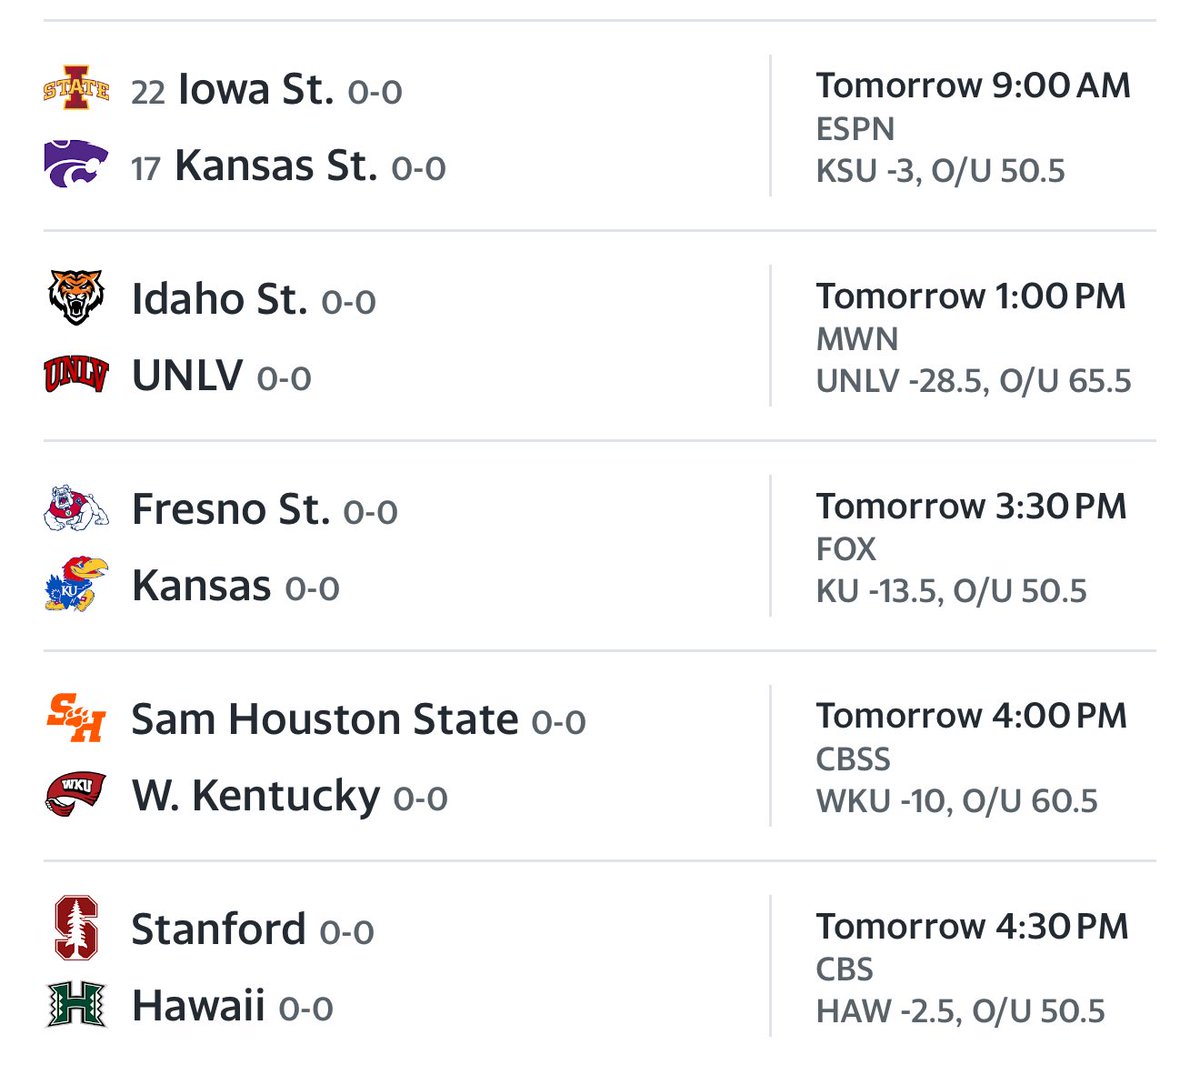Screen dimensions: 1200x1065
Task: Tap the Hawaii Rainbow Warriors logo
Action: pyautogui.click(x=76, y=1004)
